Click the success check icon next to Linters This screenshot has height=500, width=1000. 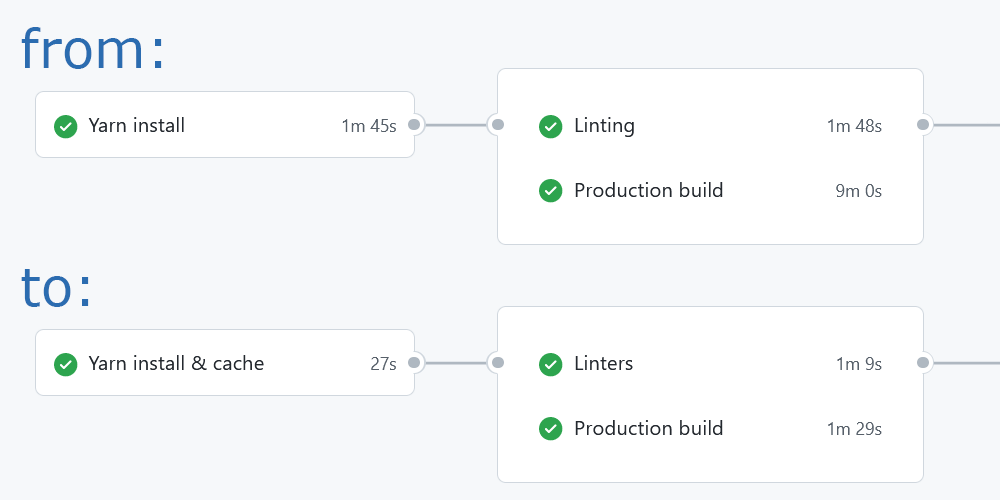click(550, 364)
